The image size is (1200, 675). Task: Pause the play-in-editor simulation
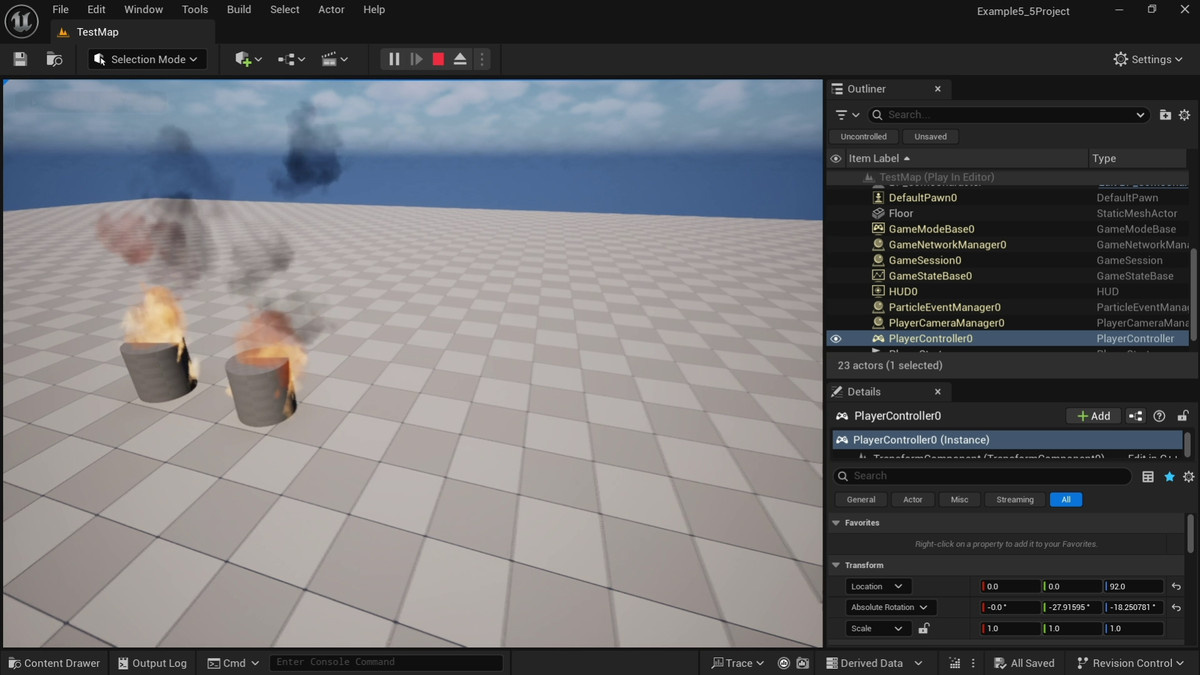coord(394,59)
